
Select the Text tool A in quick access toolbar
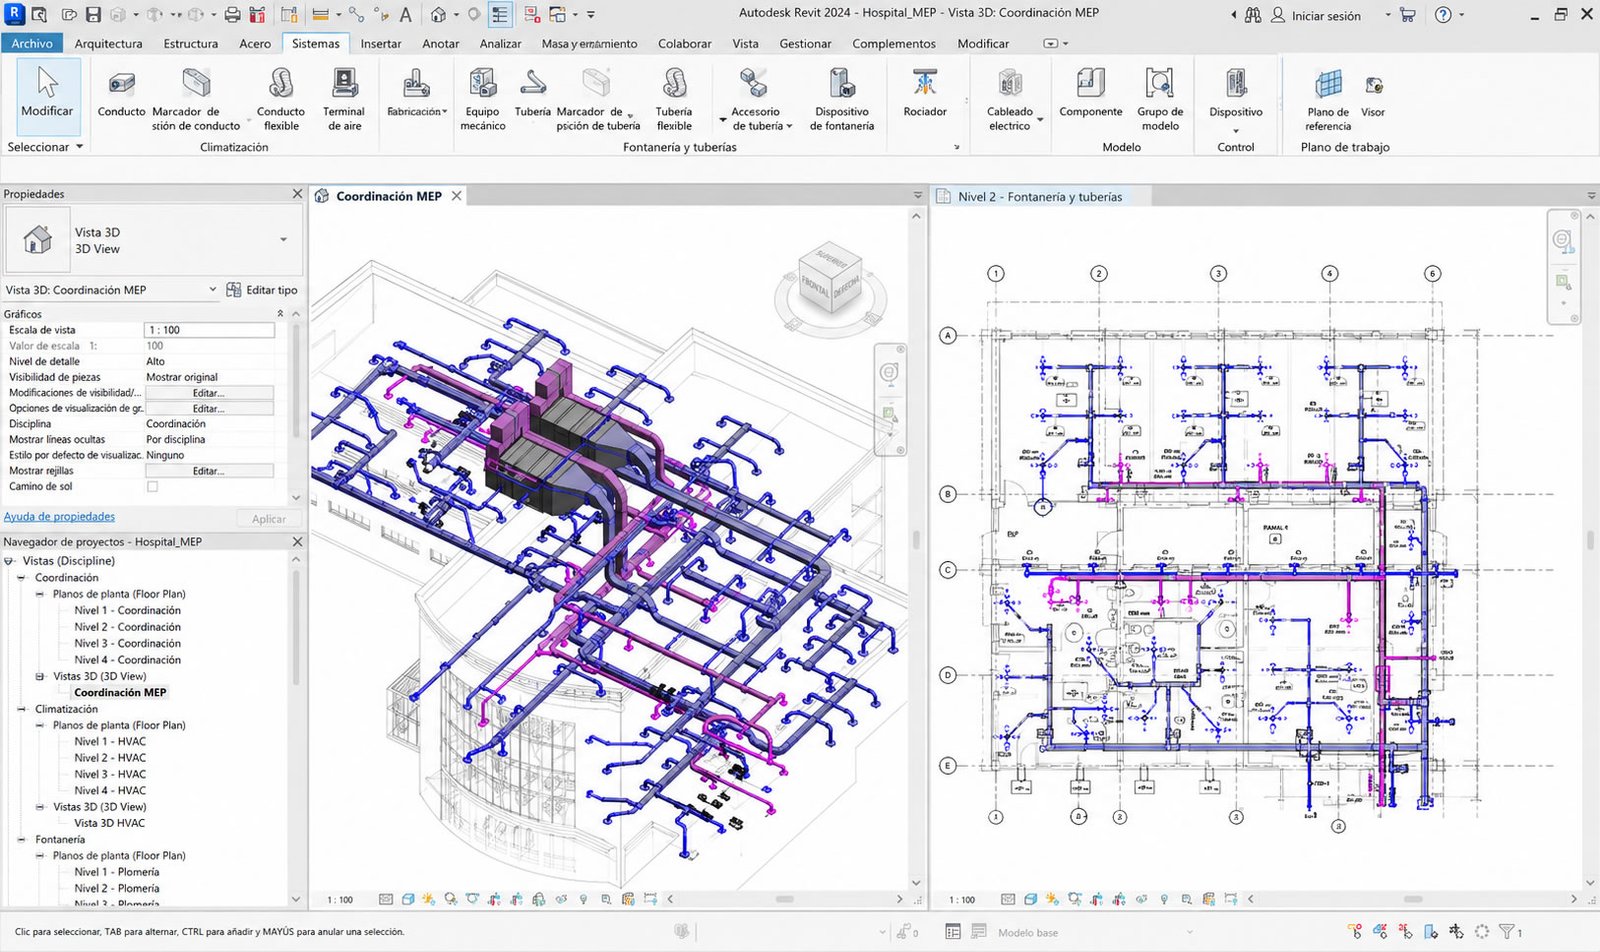[x=405, y=15]
